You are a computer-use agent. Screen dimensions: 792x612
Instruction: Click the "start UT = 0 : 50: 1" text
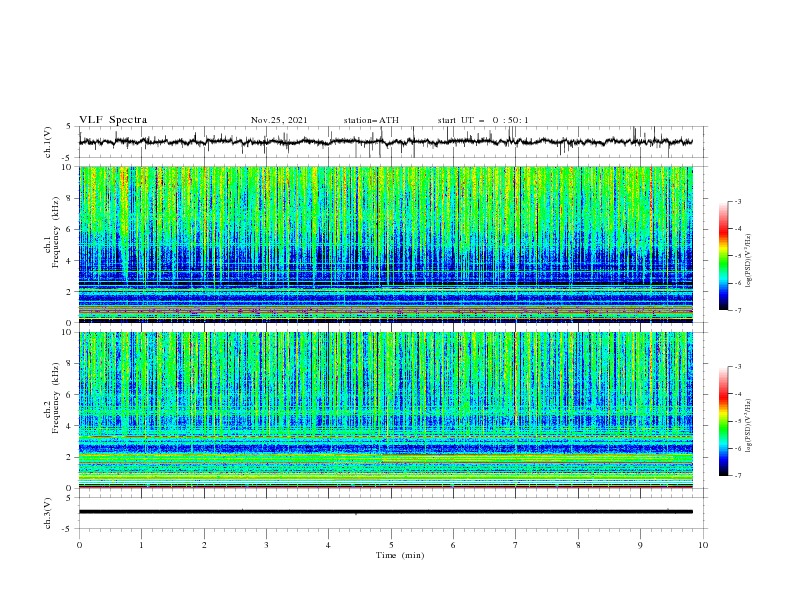pyautogui.click(x=483, y=120)
